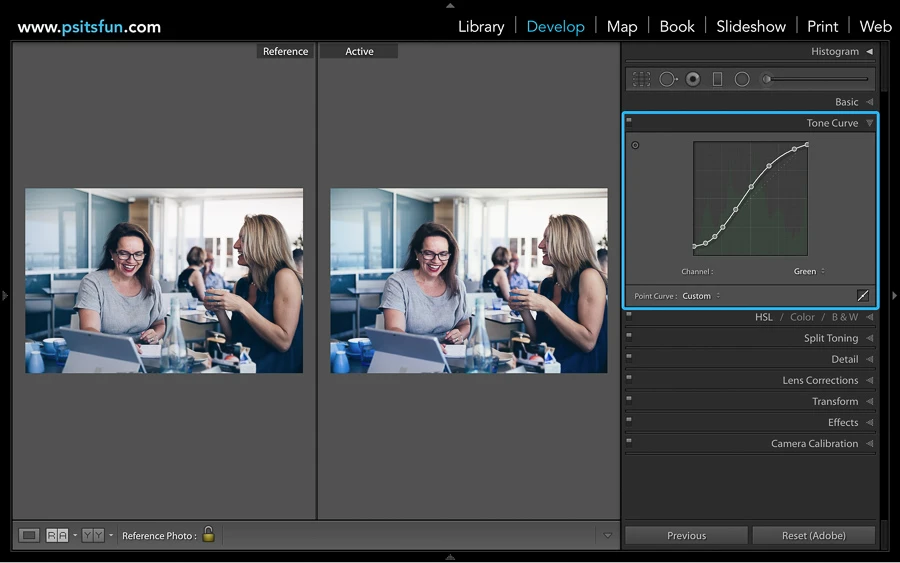Toggle the Reference Photo lock
The width and height of the screenshot is (900, 563).
click(208, 534)
